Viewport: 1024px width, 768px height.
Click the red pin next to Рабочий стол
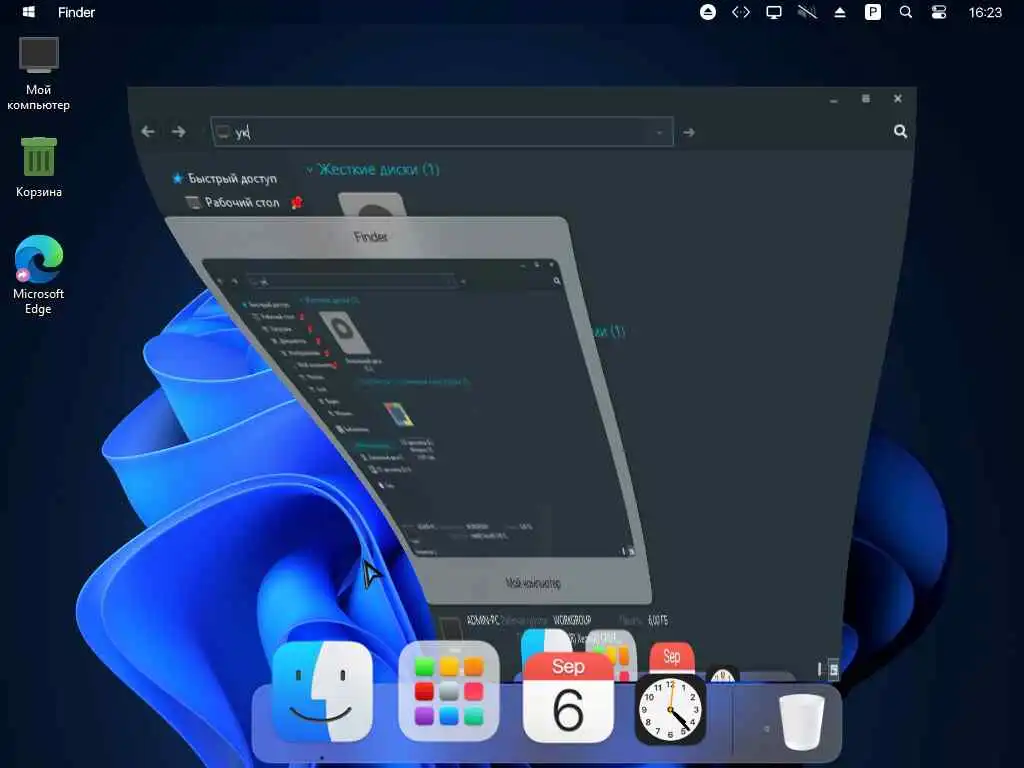[x=296, y=202]
